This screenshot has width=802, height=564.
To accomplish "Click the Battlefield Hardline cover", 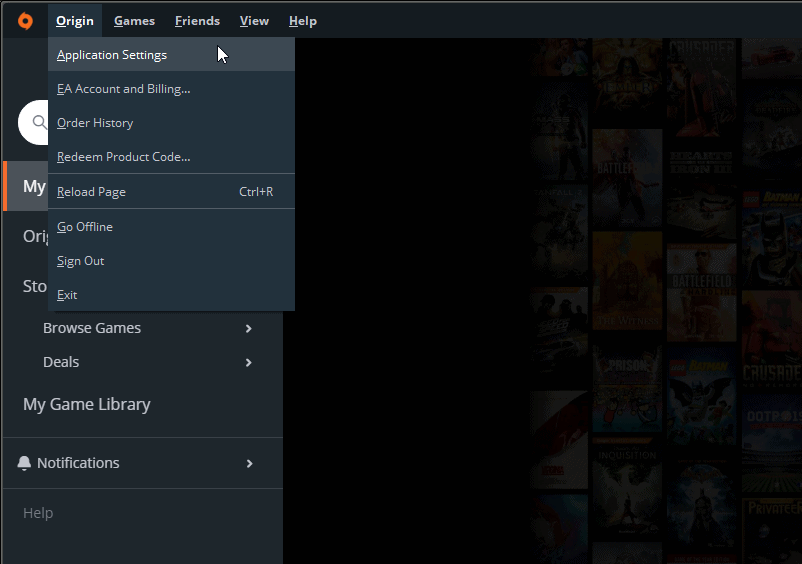I will [x=702, y=293].
